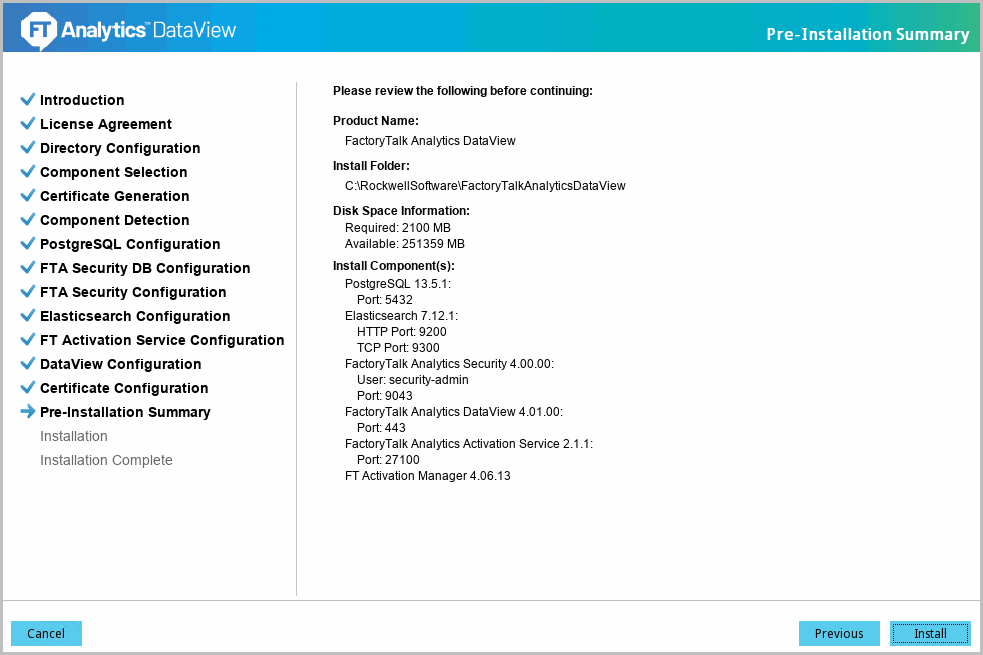Screen dimensions: 983x655
Task: Click the install folder path text
Action: [x=485, y=186]
